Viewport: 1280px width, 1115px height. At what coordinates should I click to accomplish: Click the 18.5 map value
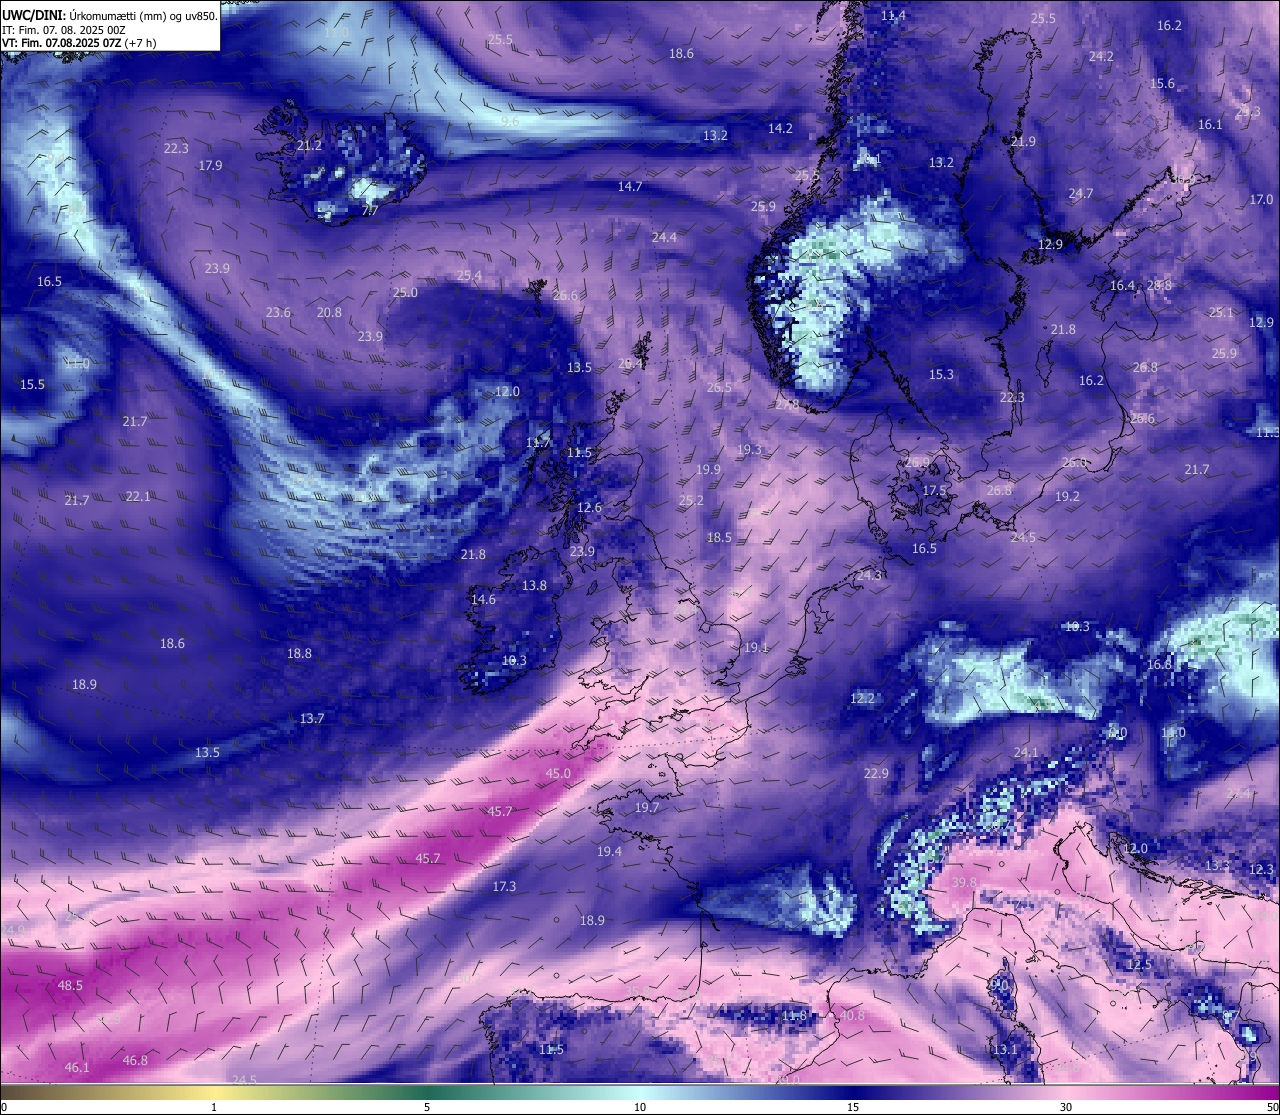coord(719,538)
